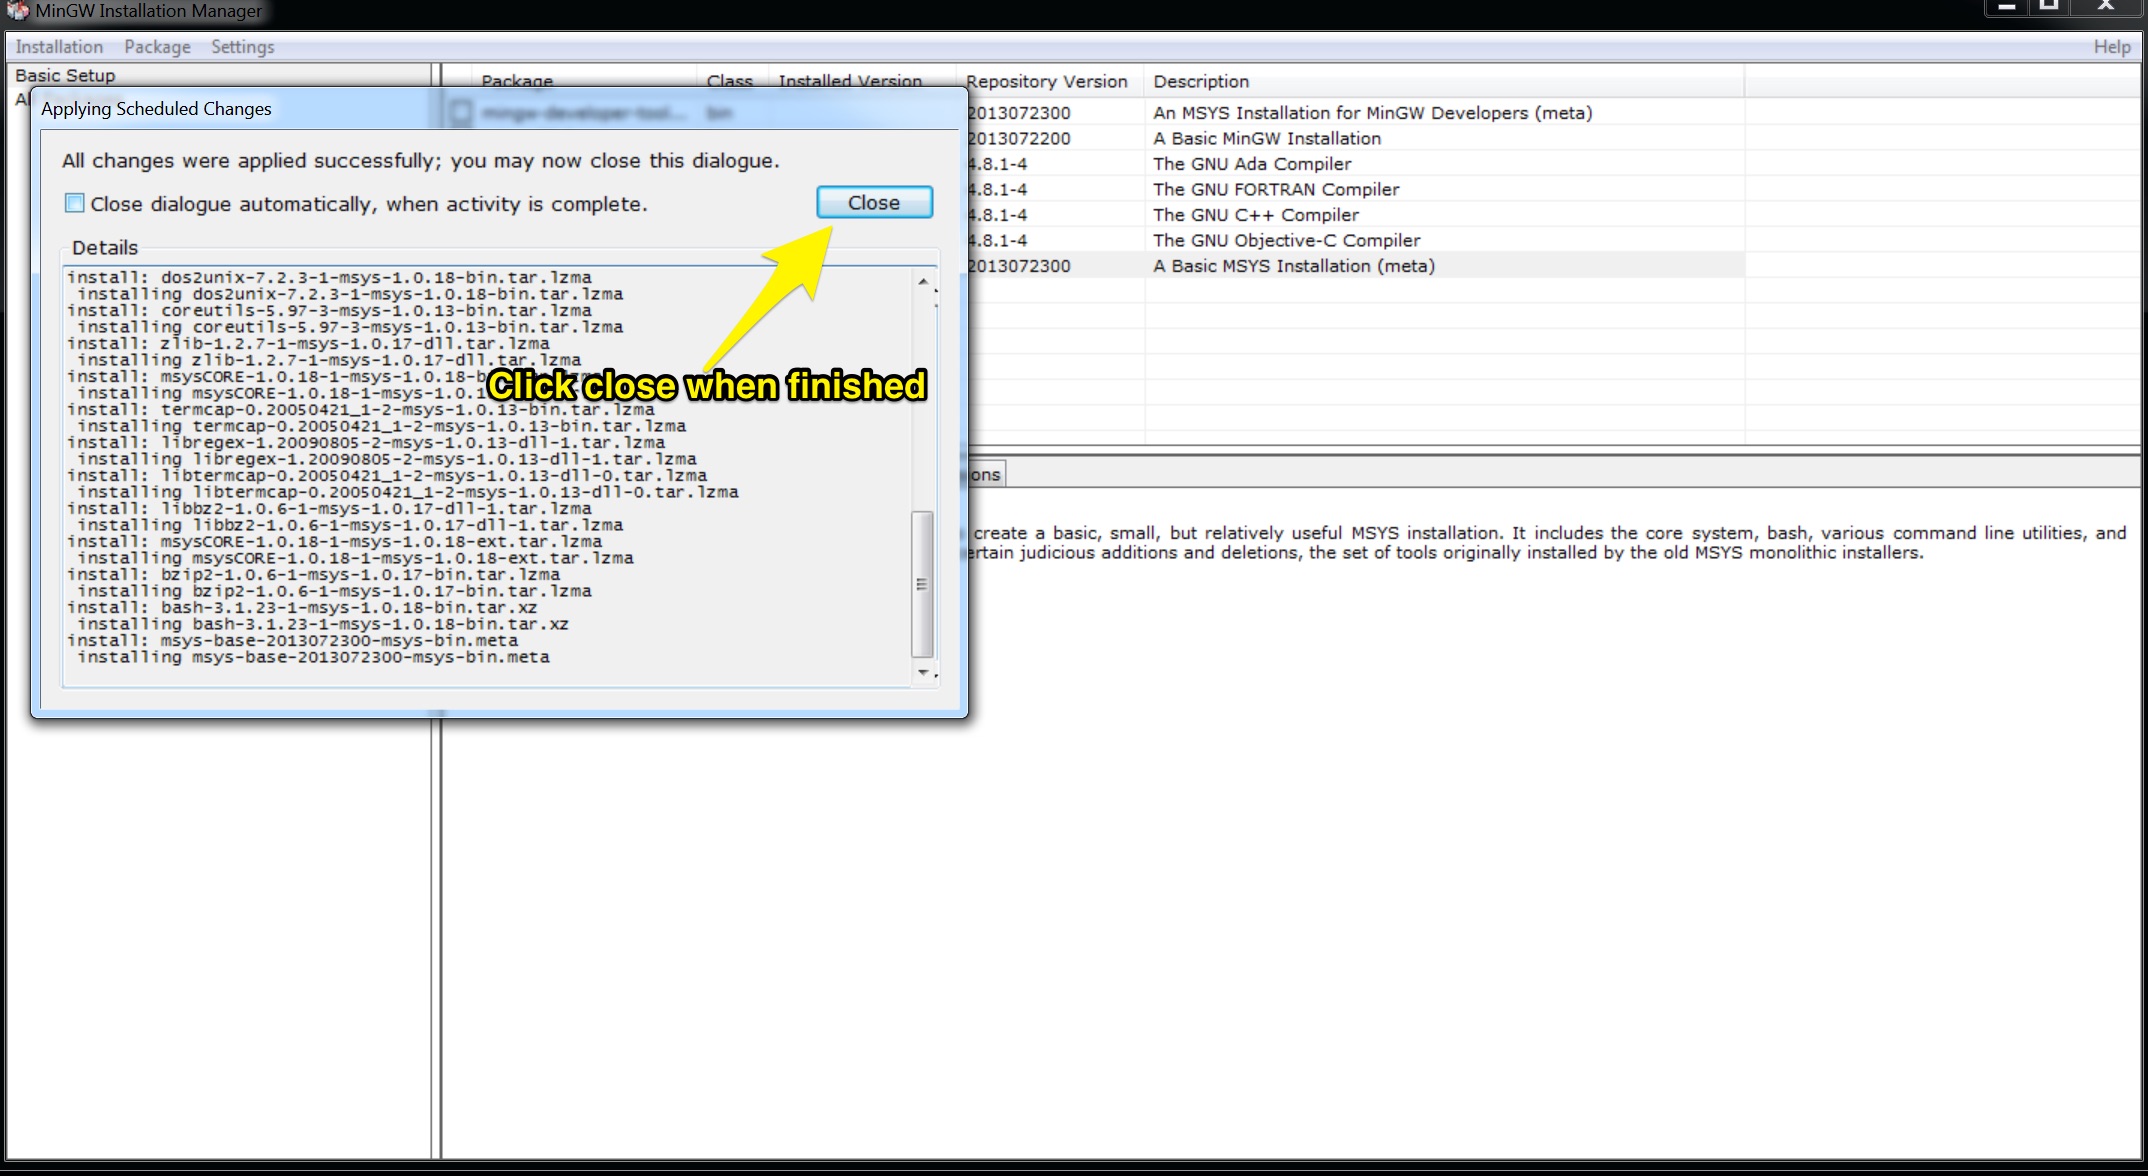Open the Package menu
The width and height of the screenshot is (2148, 1176).
click(157, 47)
